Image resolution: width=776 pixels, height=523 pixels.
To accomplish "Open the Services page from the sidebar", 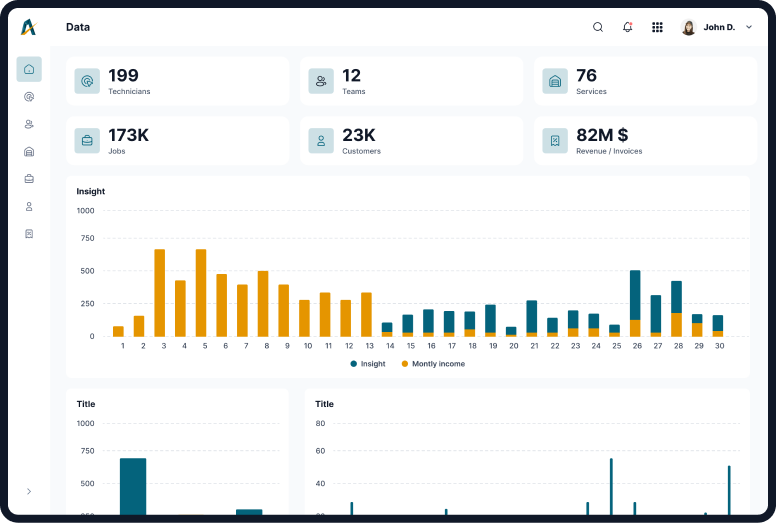I will (29, 151).
